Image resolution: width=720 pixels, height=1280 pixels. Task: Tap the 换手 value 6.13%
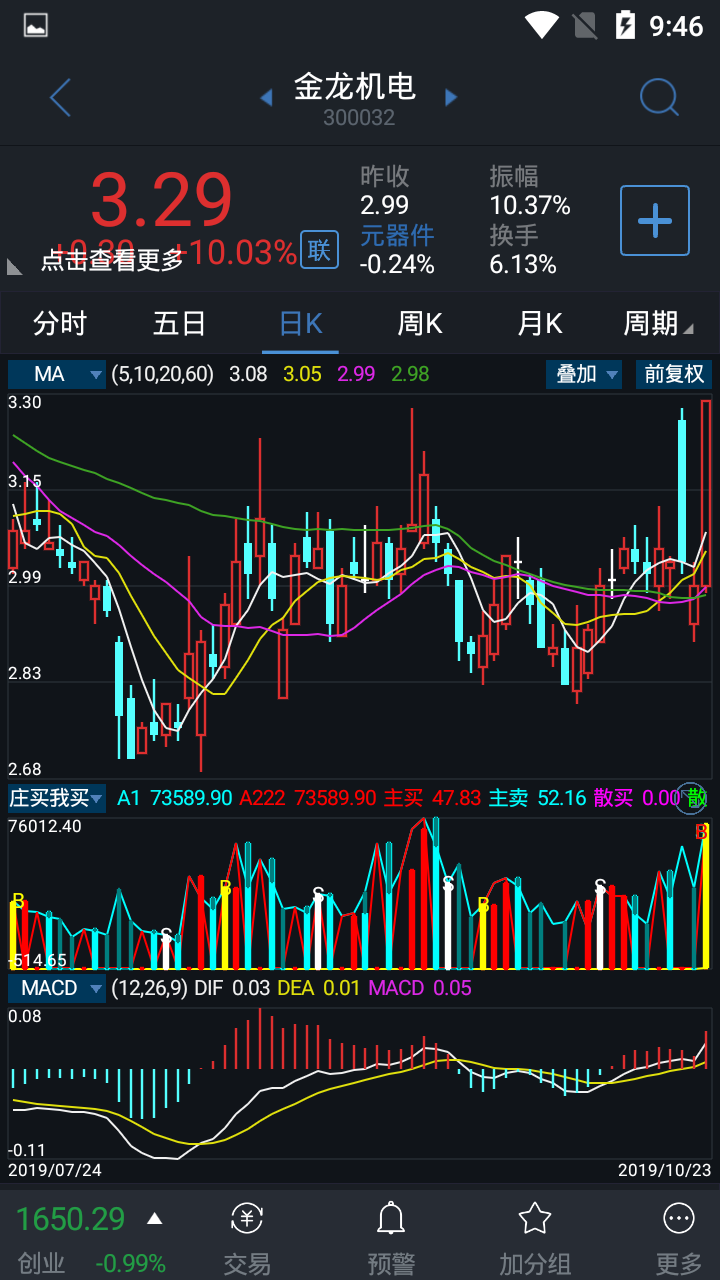(523, 265)
